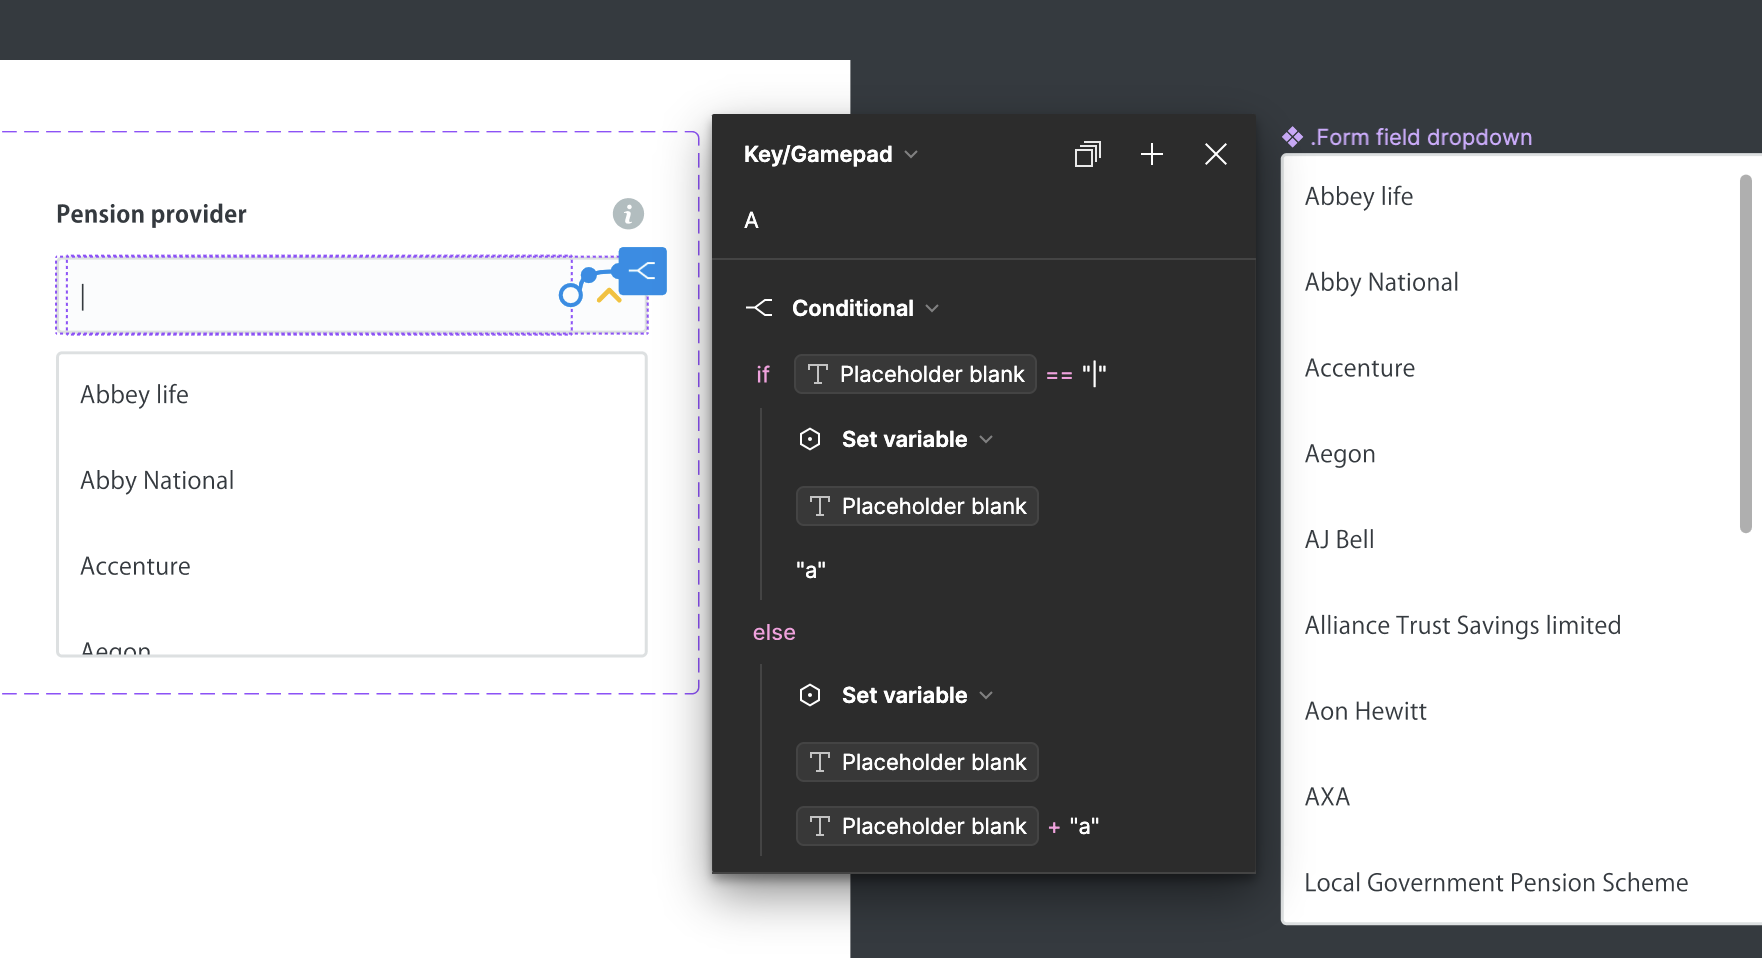
Task: Click the duplicate interaction icon in panel header
Action: click(1088, 154)
